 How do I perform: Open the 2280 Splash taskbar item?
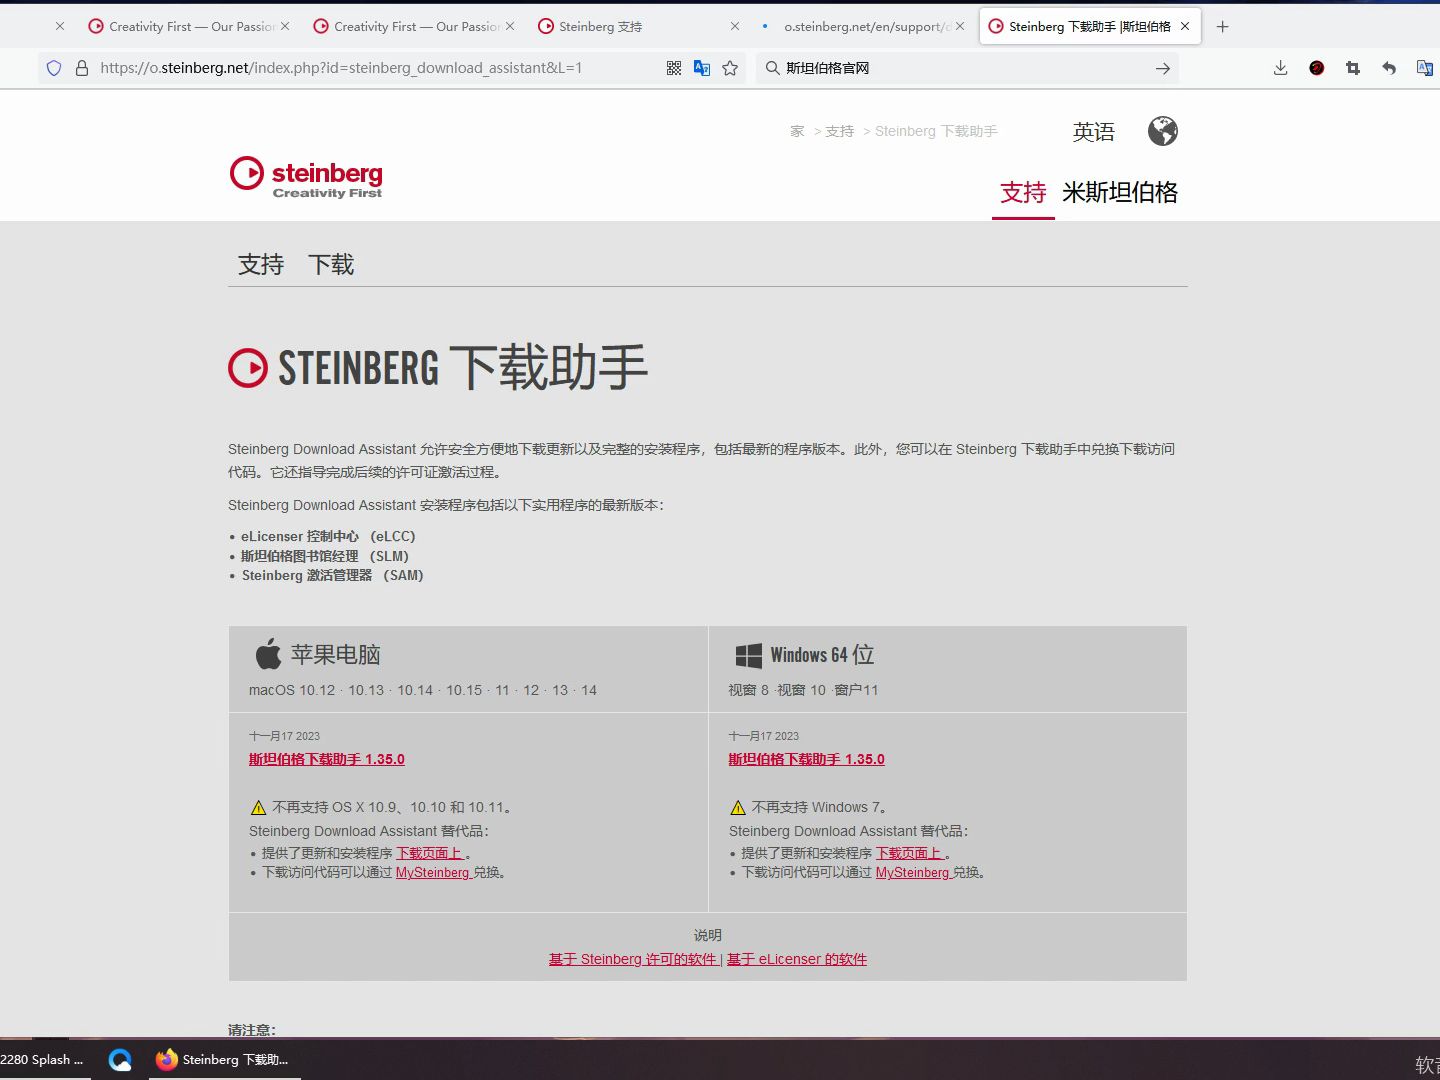pos(43,1060)
